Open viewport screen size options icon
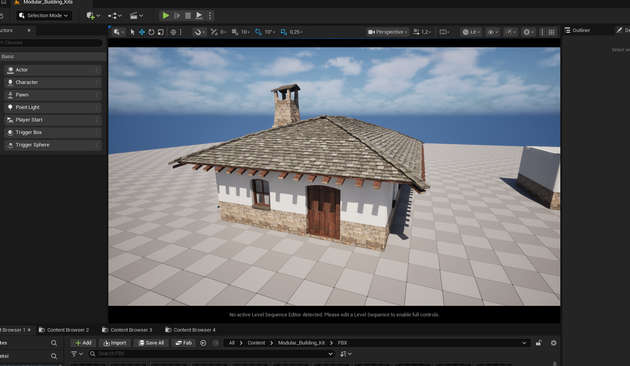630x366 pixels. point(444,32)
